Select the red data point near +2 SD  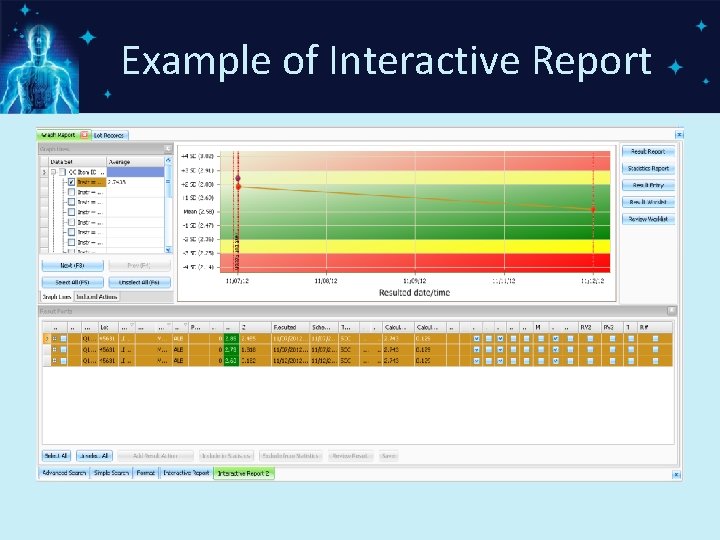click(x=238, y=186)
